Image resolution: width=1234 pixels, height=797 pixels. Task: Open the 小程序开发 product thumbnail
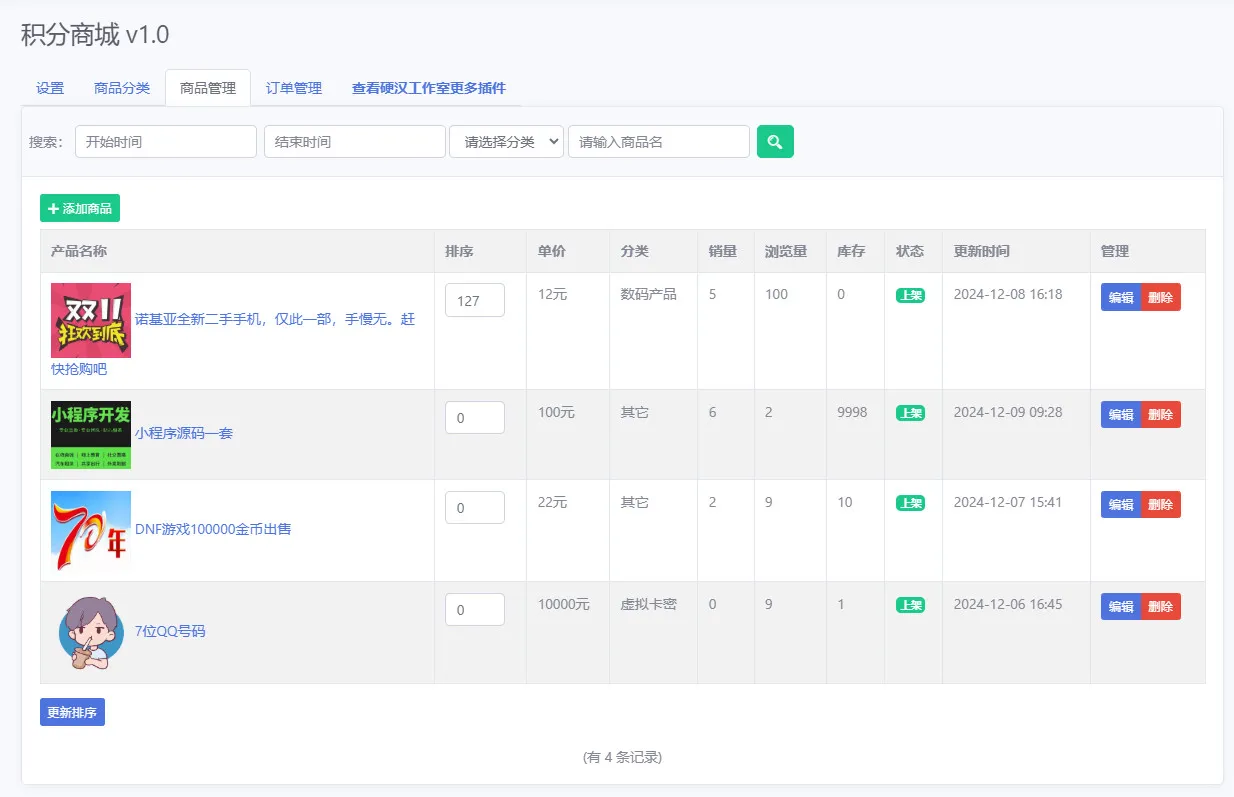[x=91, y=435]
